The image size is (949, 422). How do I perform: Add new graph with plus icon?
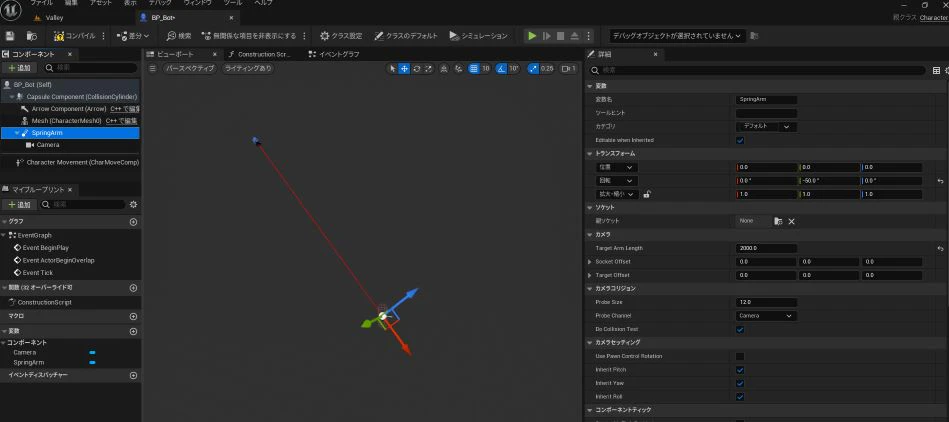(133, 222)
